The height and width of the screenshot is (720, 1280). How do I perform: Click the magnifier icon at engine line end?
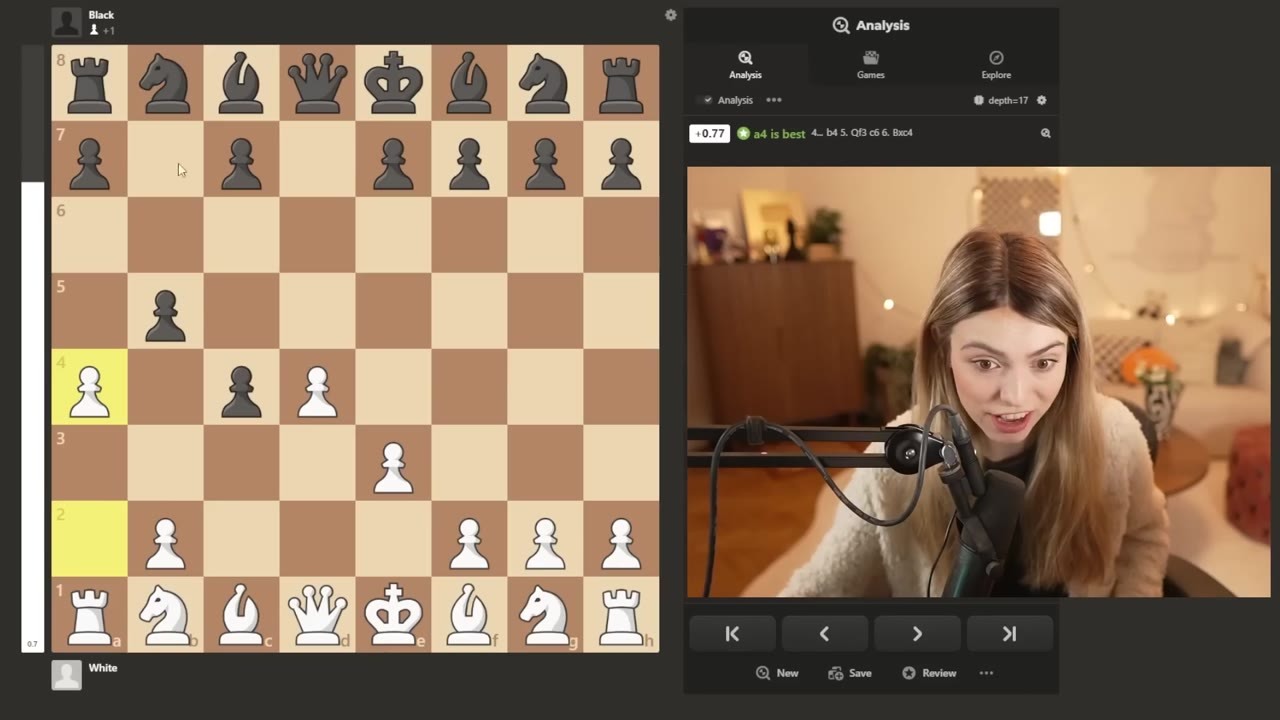click(1046, 133)
